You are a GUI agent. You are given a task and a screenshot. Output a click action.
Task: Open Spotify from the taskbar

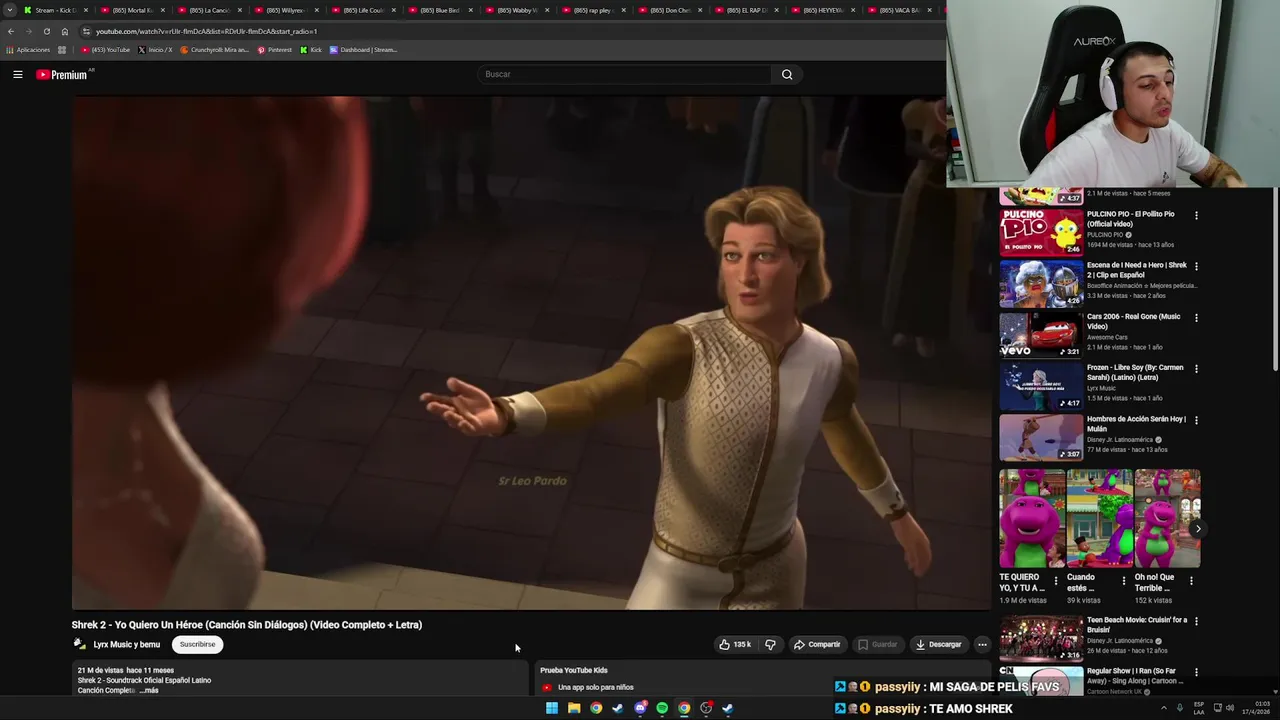pyautogui.click(x=662, y=708)
